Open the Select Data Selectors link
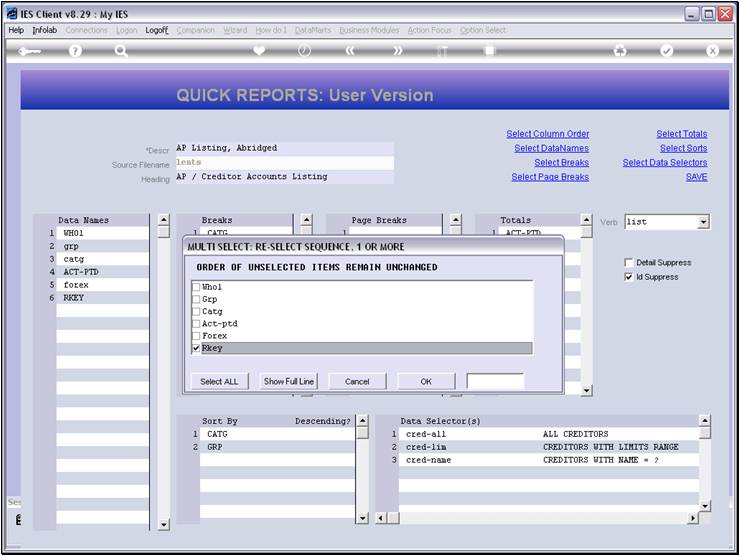This screenshot has width=739, height=555. [665, 163]
